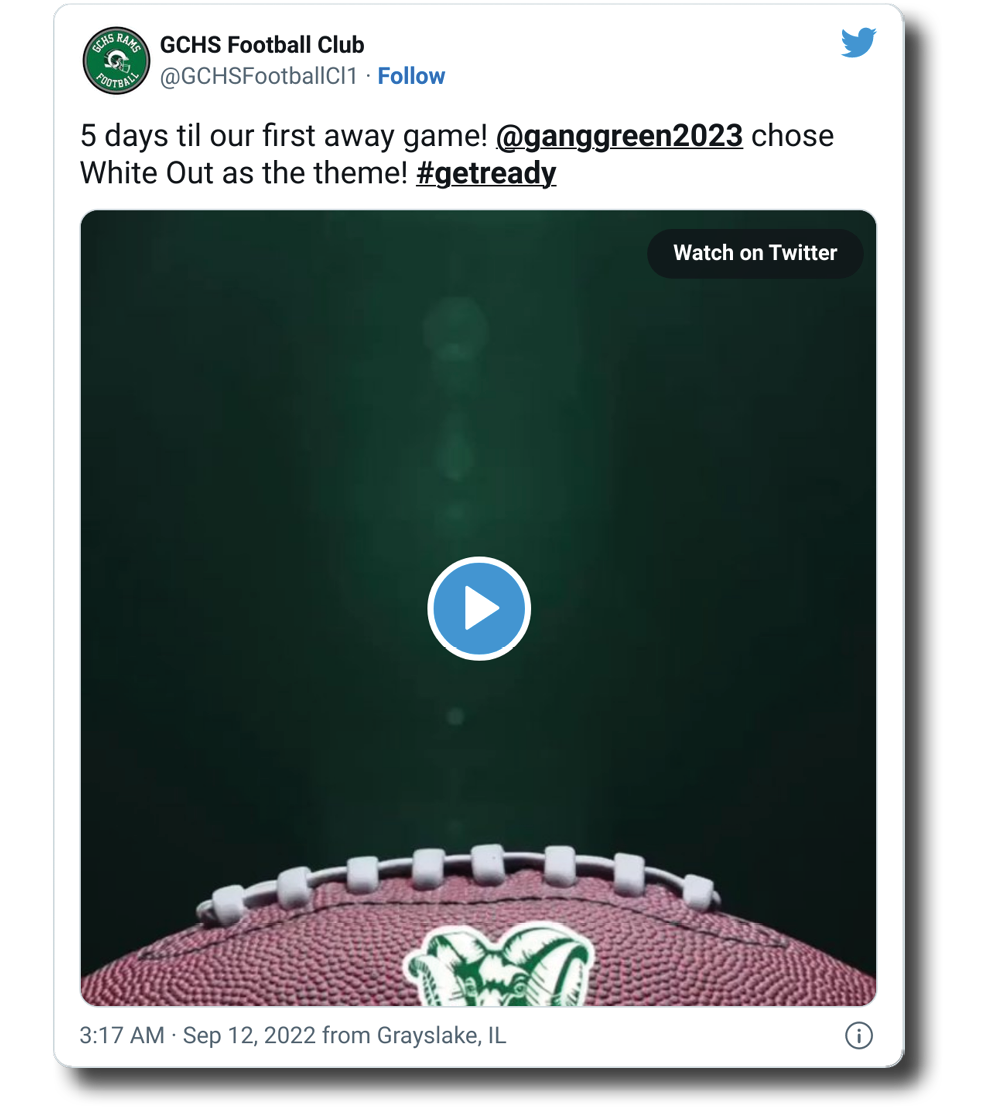Open the #getready hashtag
This screenshot has height=1112, width=996.
click(486, 173)
